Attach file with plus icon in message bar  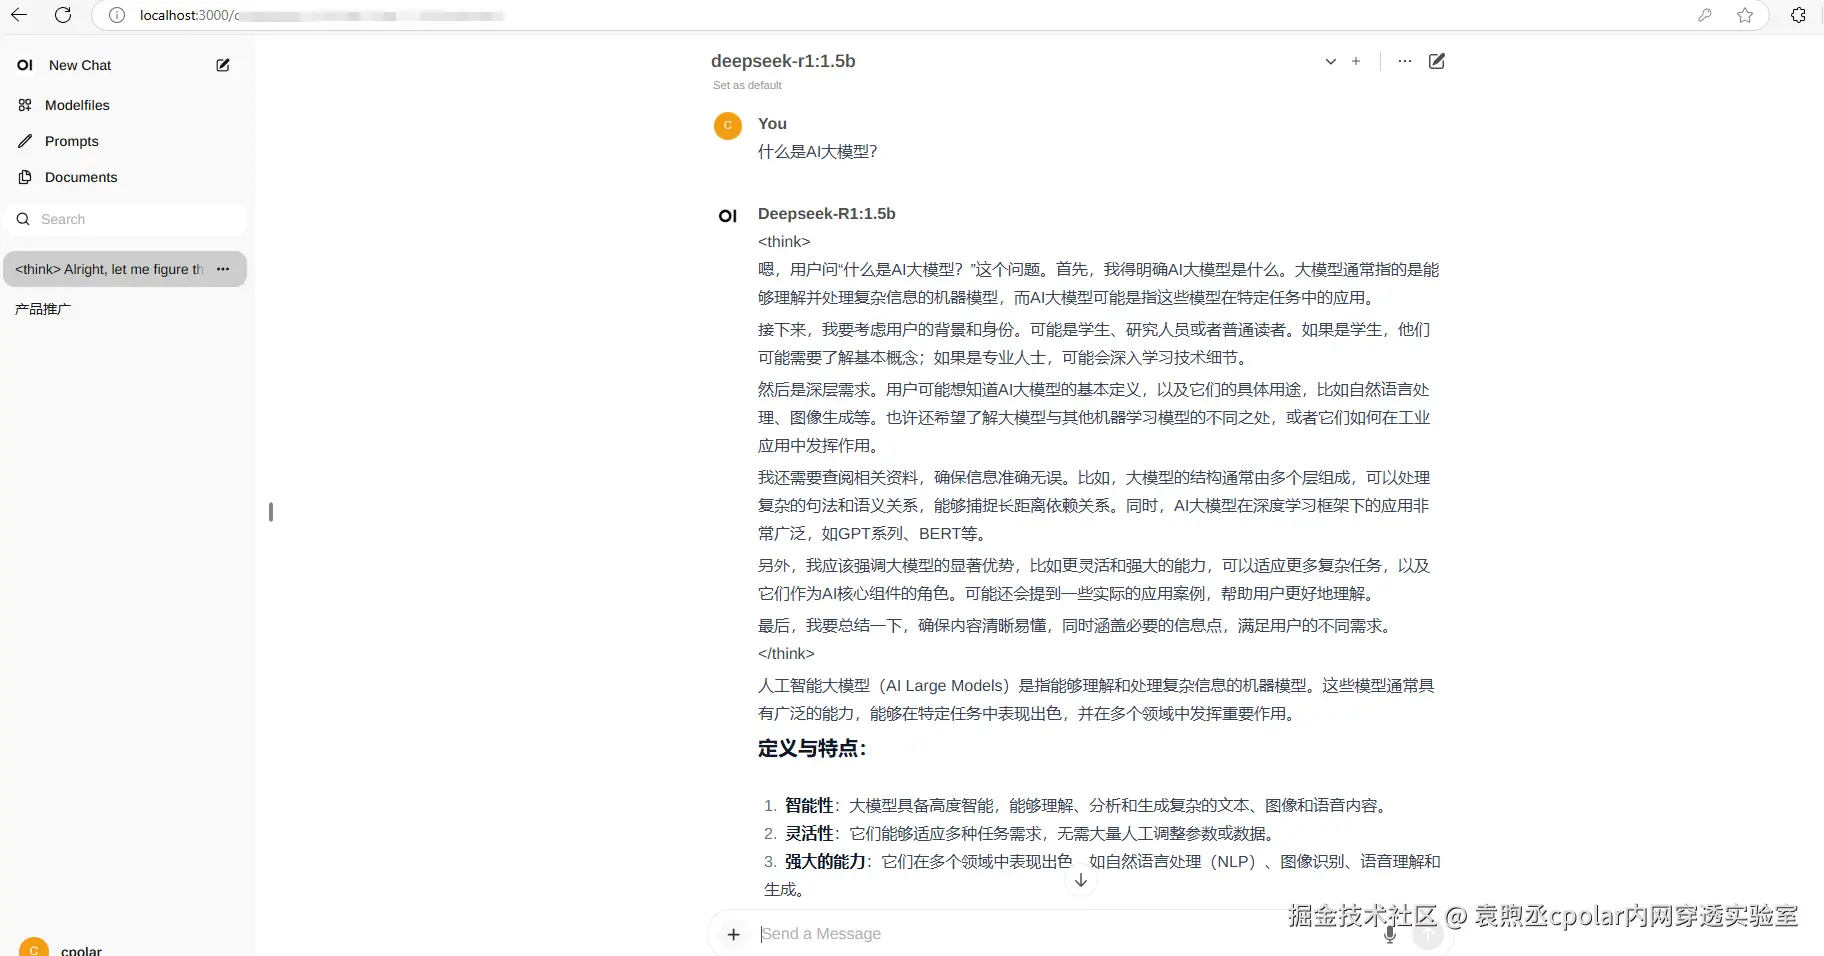click(733, 934)
